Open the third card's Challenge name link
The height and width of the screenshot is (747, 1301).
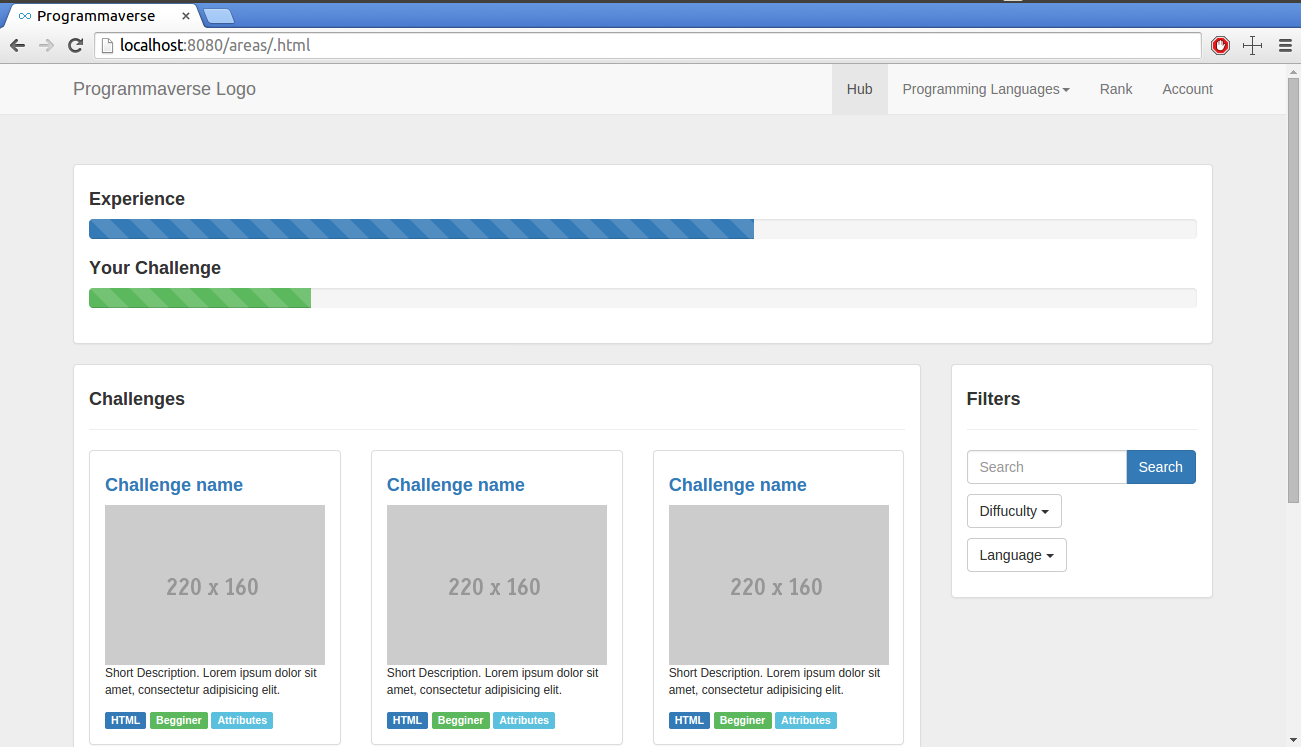point(738,485)
